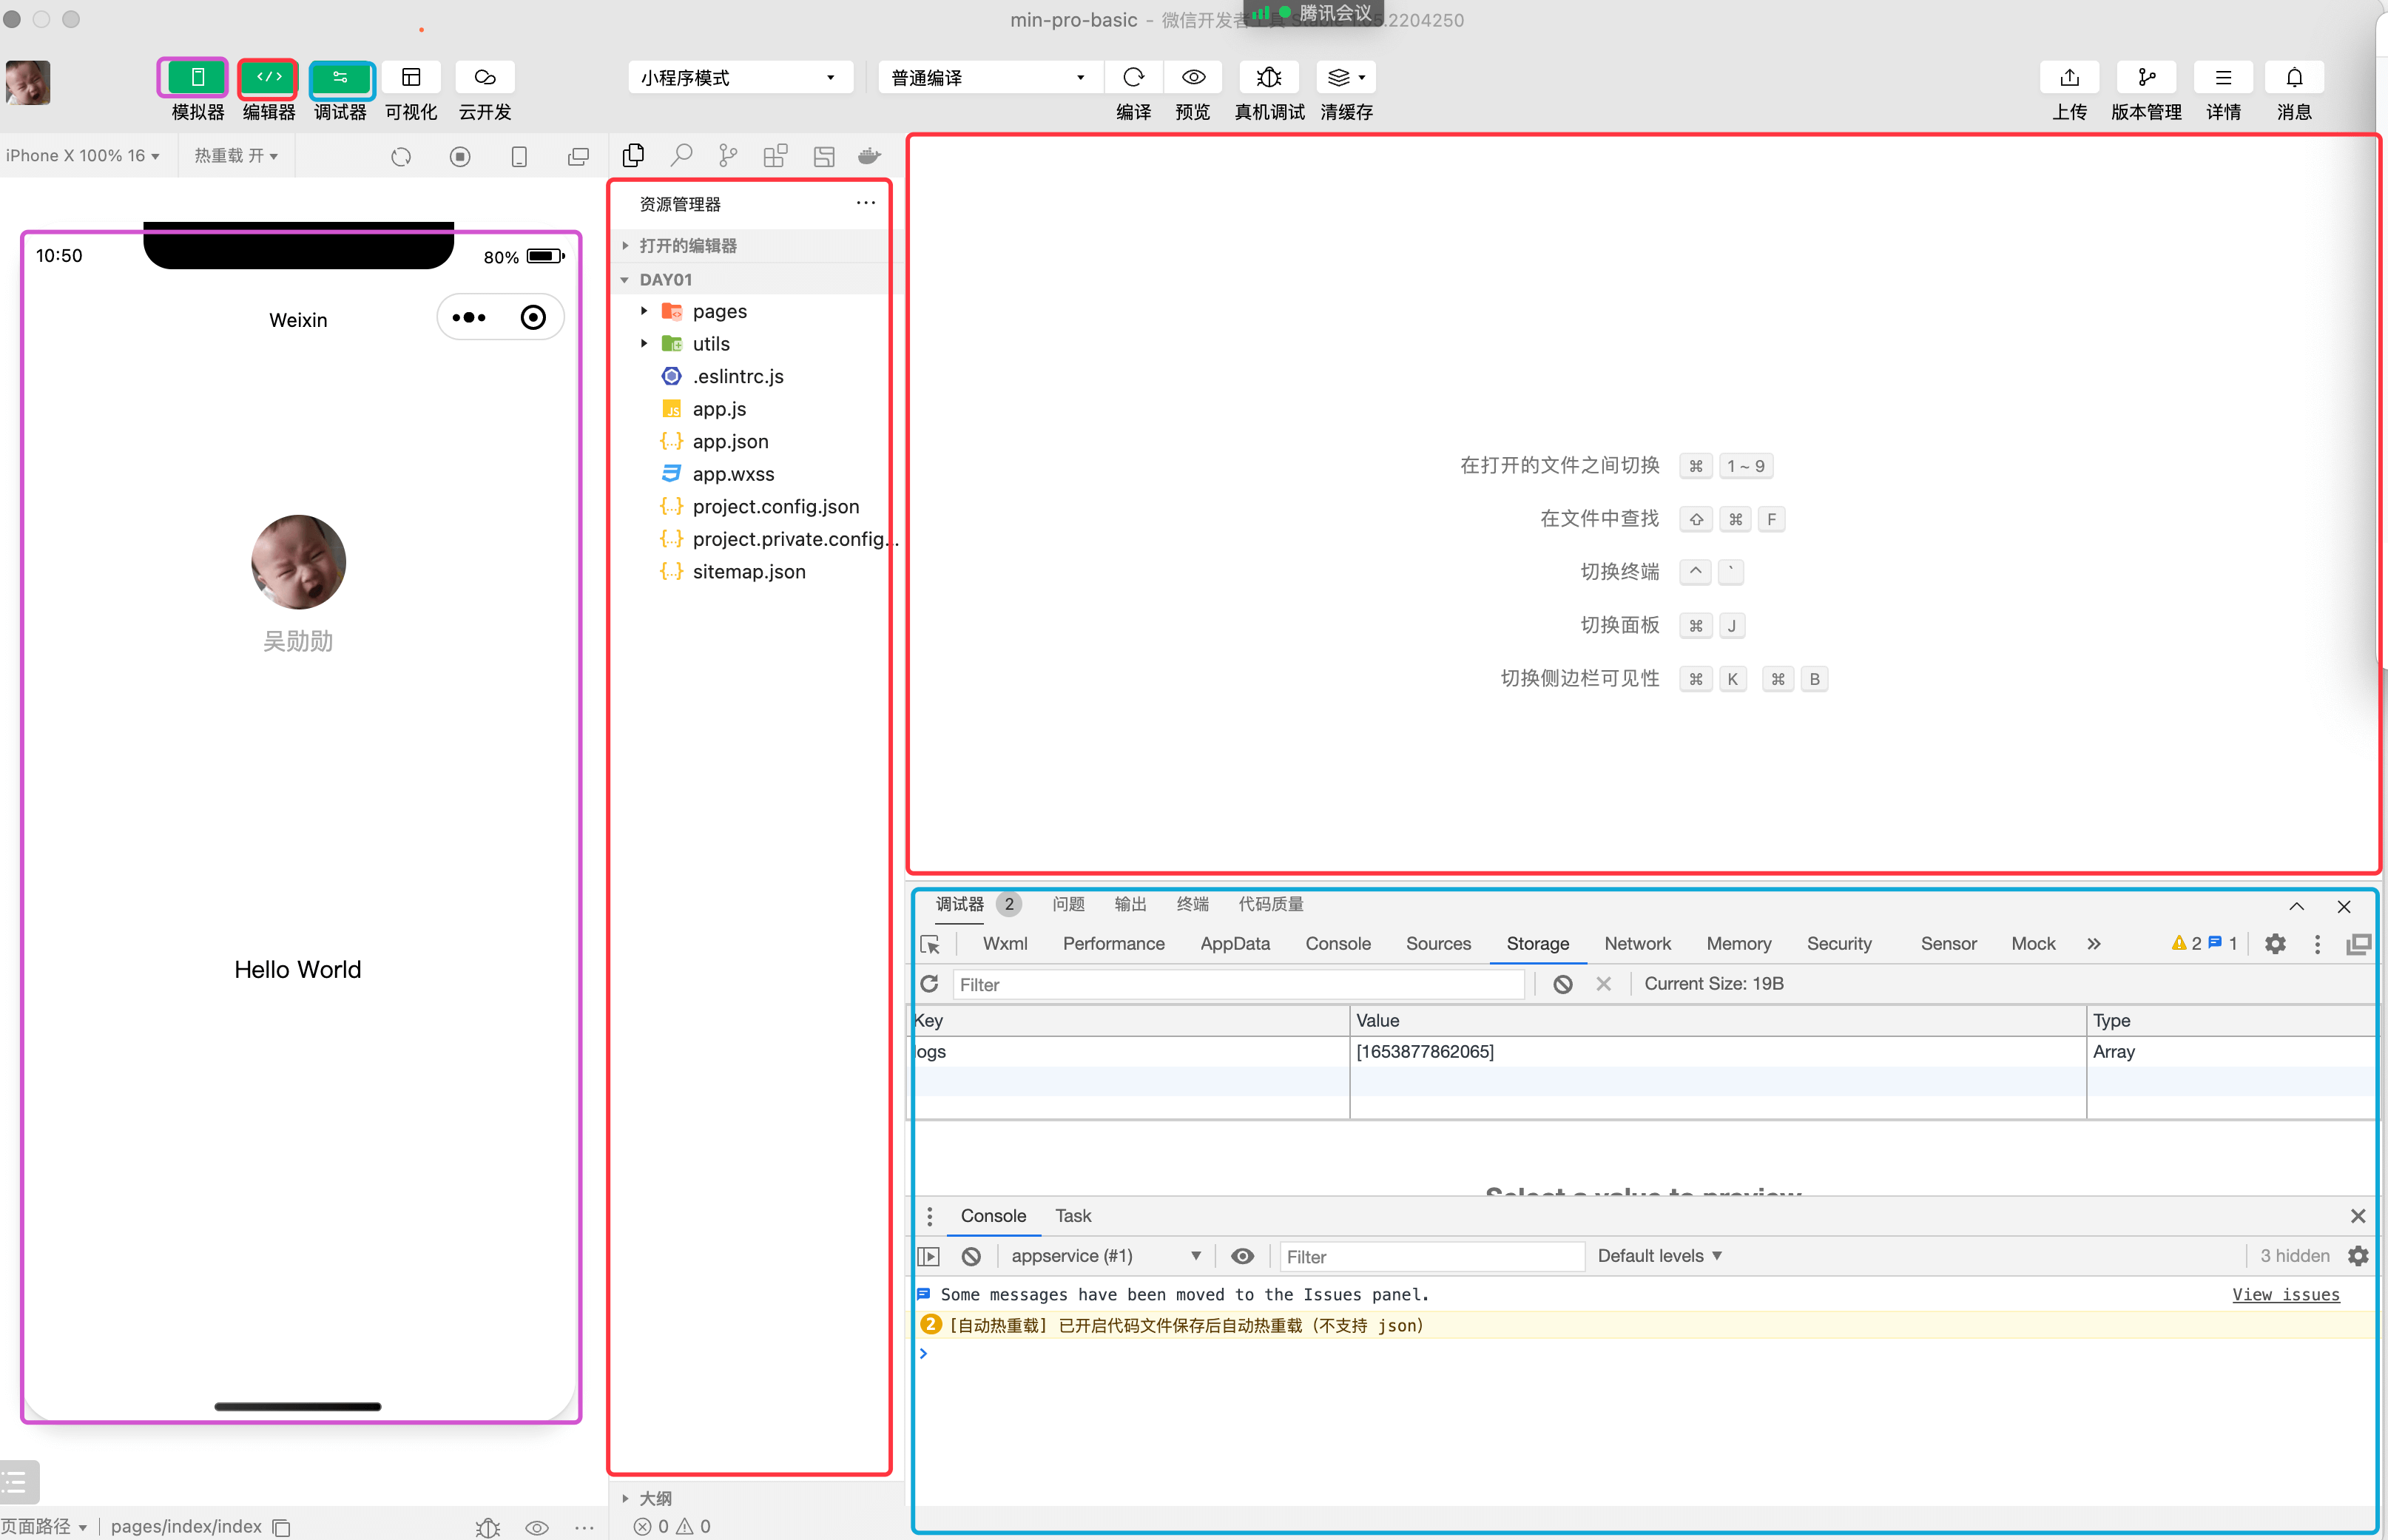Click the 预览 preview eye icon
Viewport: 2388px width, 1540px height.
1193,78
